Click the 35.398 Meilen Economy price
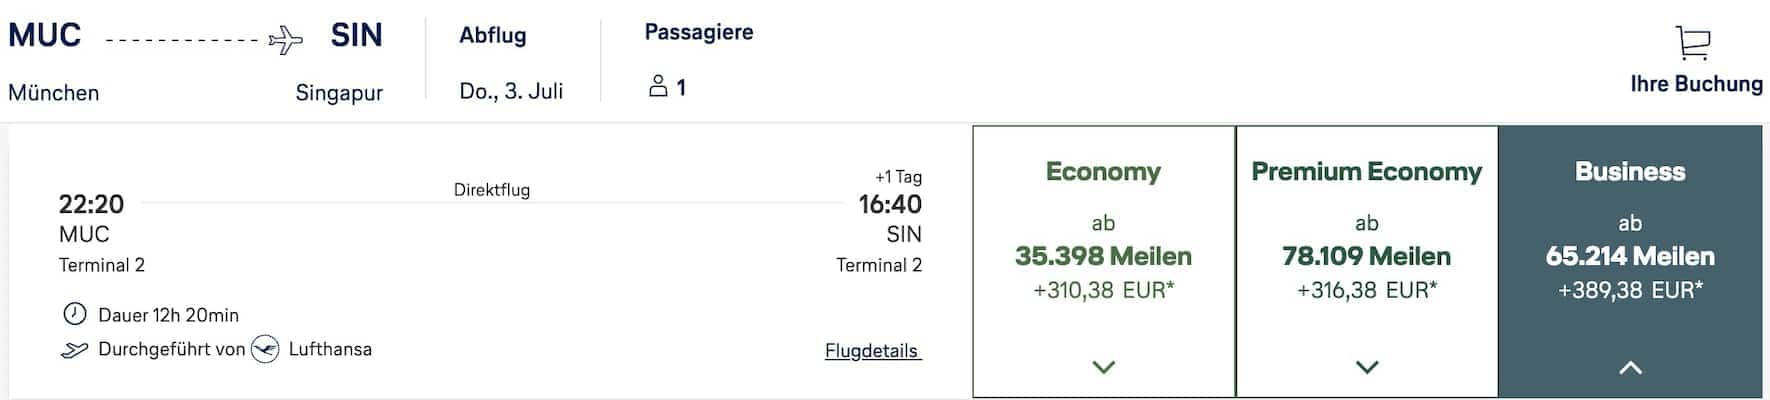1770x400 pixels. click(1103, 256)
